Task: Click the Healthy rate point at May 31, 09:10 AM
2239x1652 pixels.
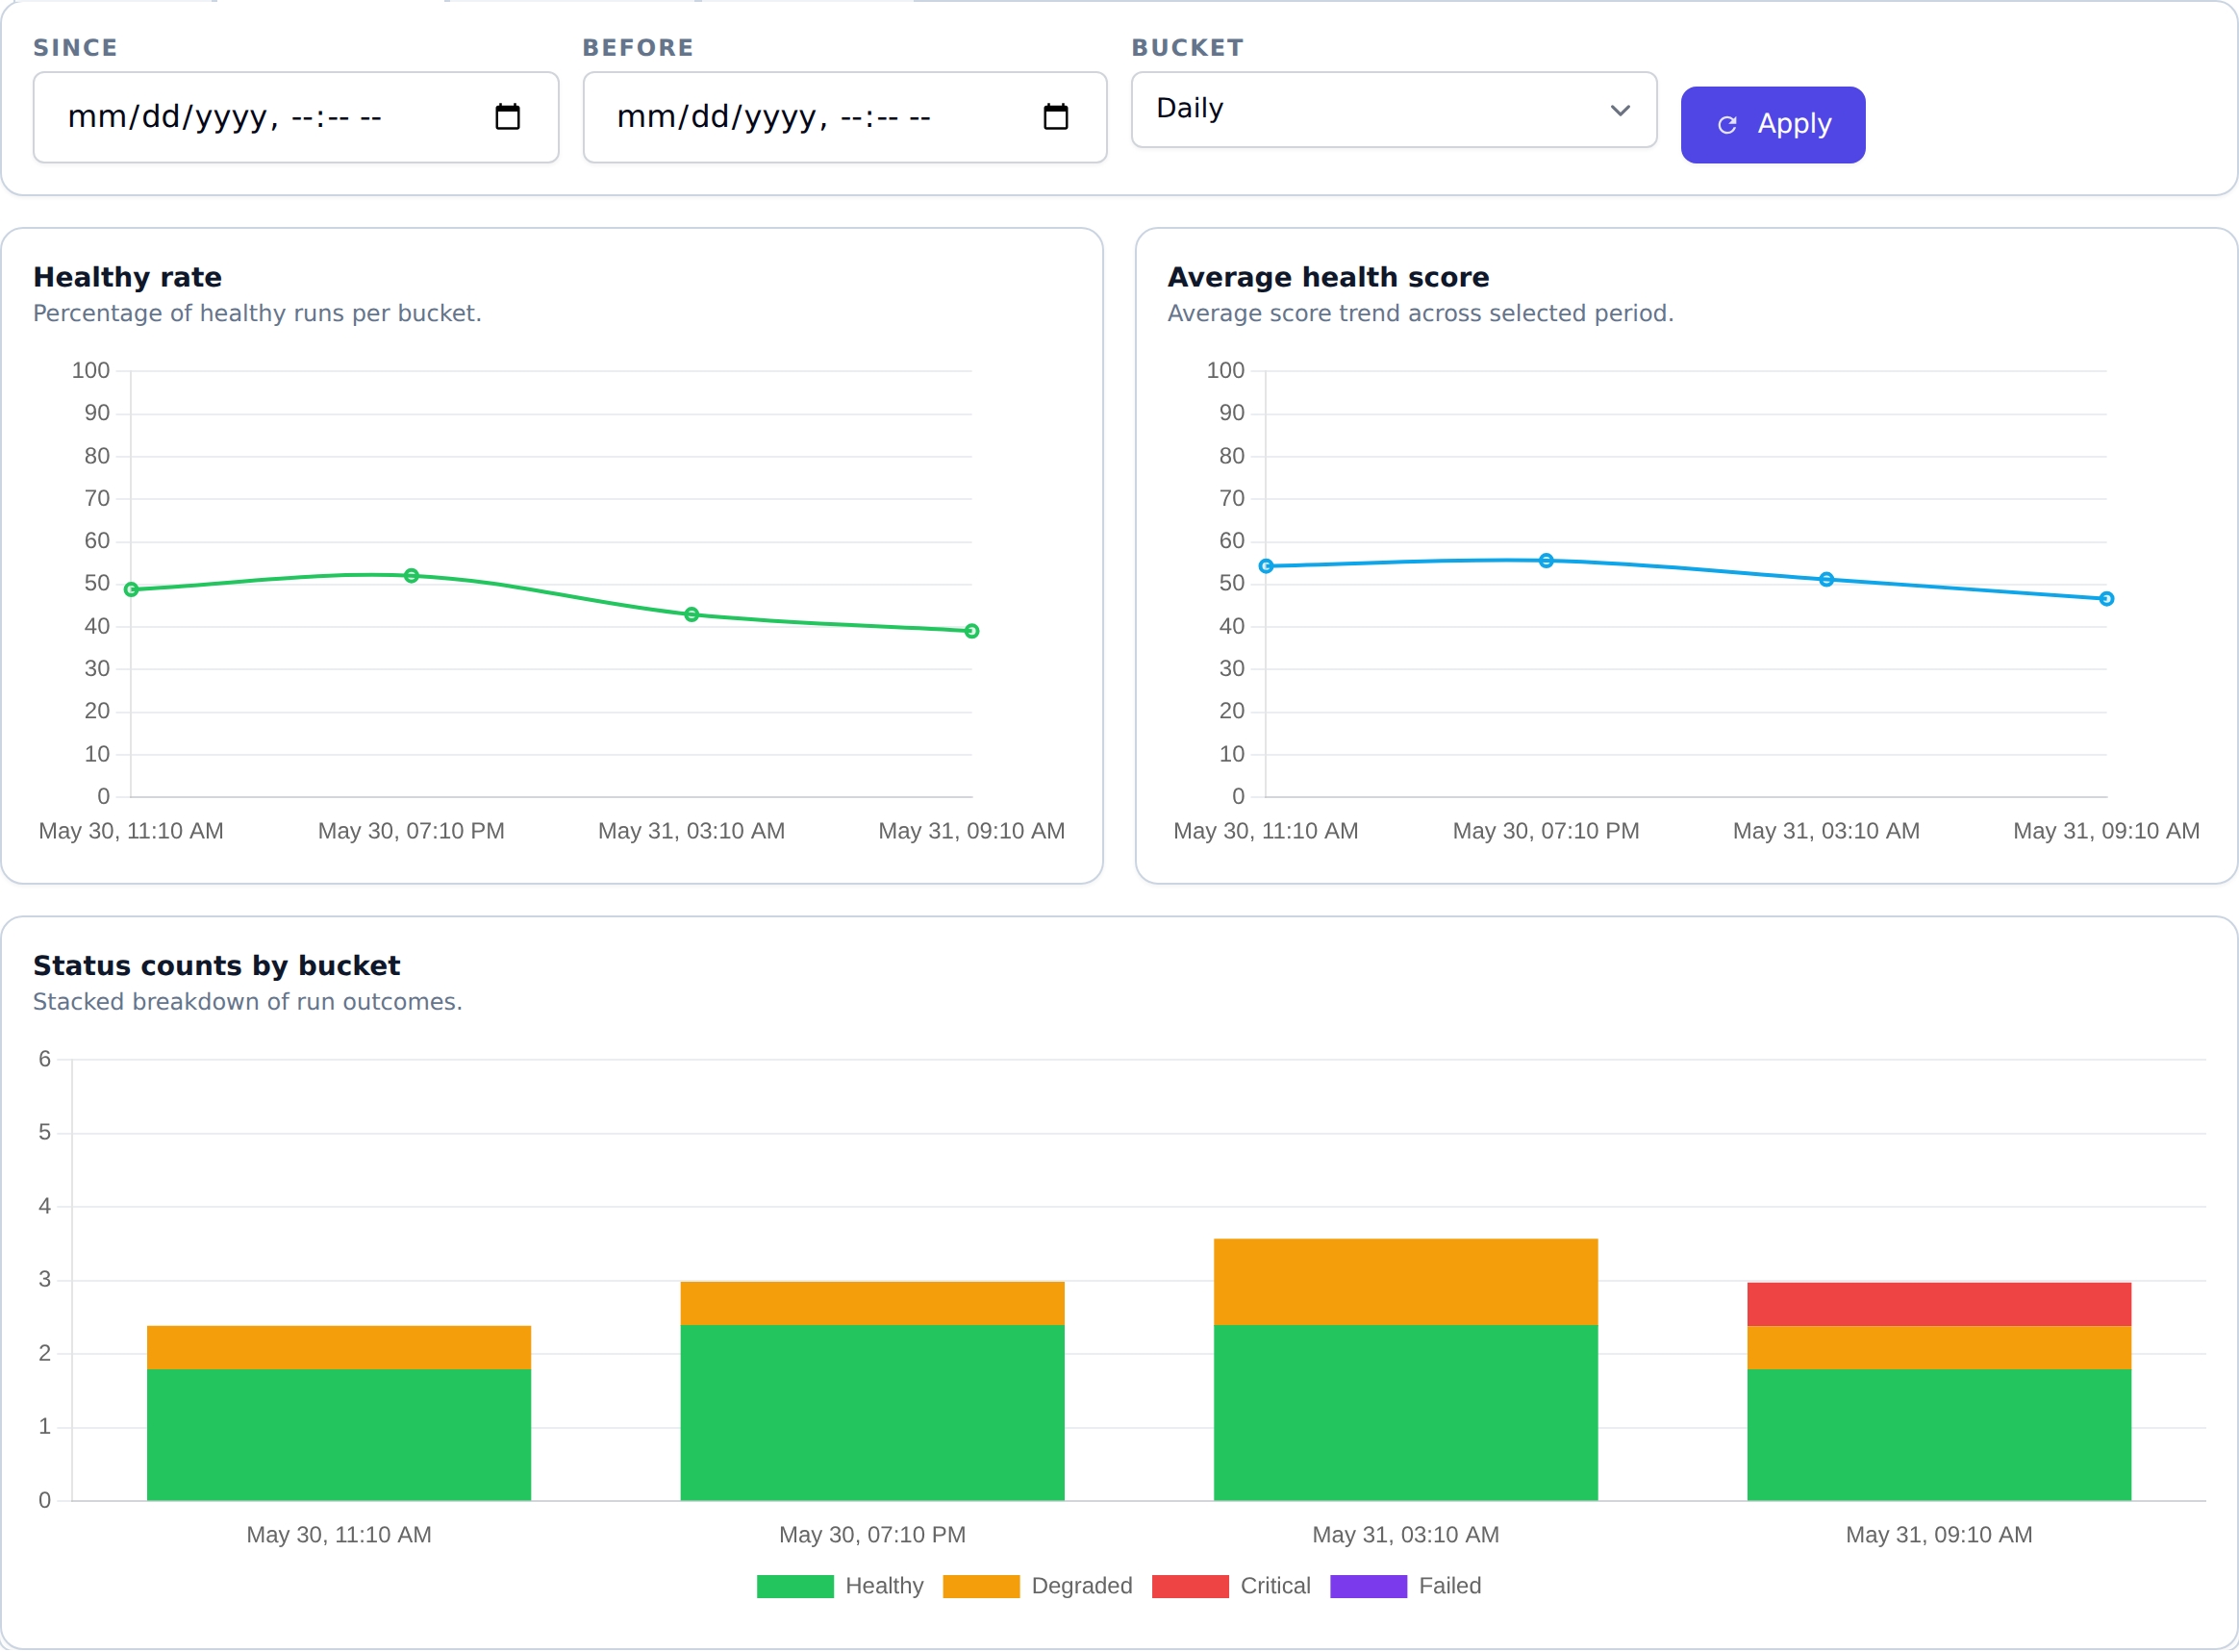Action: coord(971,631)
